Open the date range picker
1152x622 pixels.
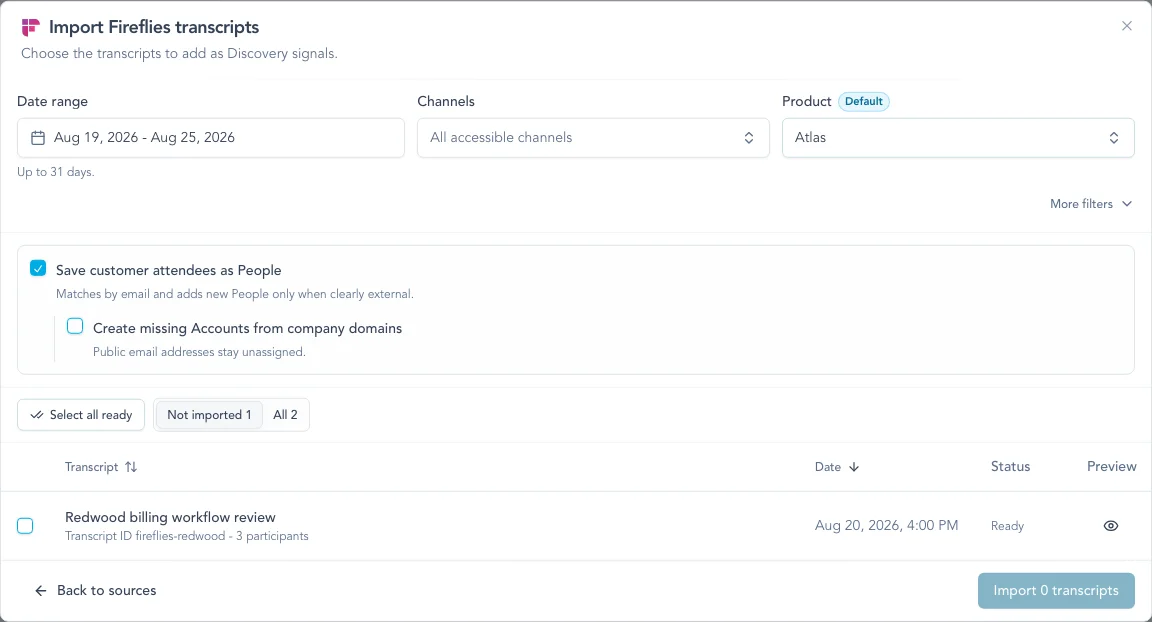(211, 137)
